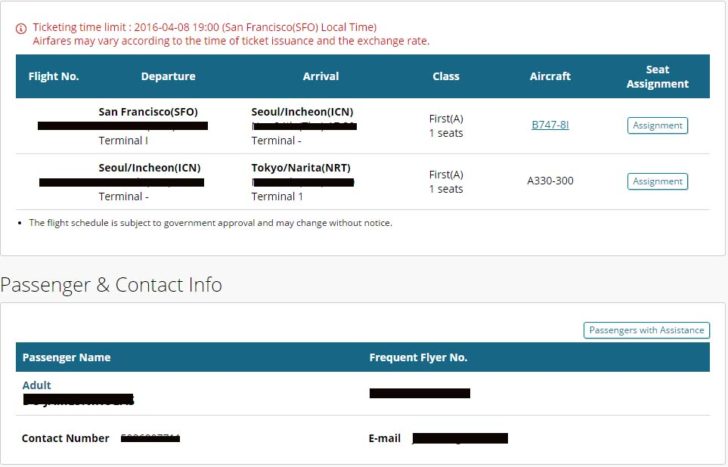Click the ticketing time limit info icon
This screenshot has height=467, width=728.
21,28
